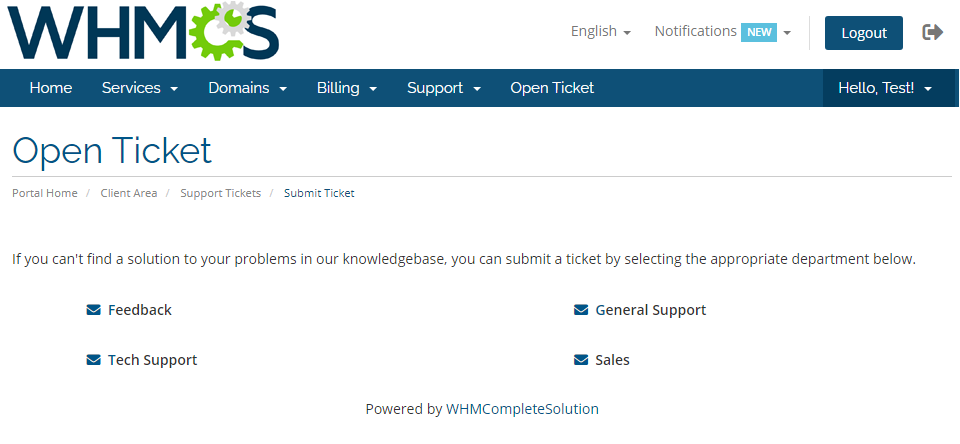Screen dimensions: 960x444
Task: Expand the Notifications dropdown
Action: pos(722,31)
